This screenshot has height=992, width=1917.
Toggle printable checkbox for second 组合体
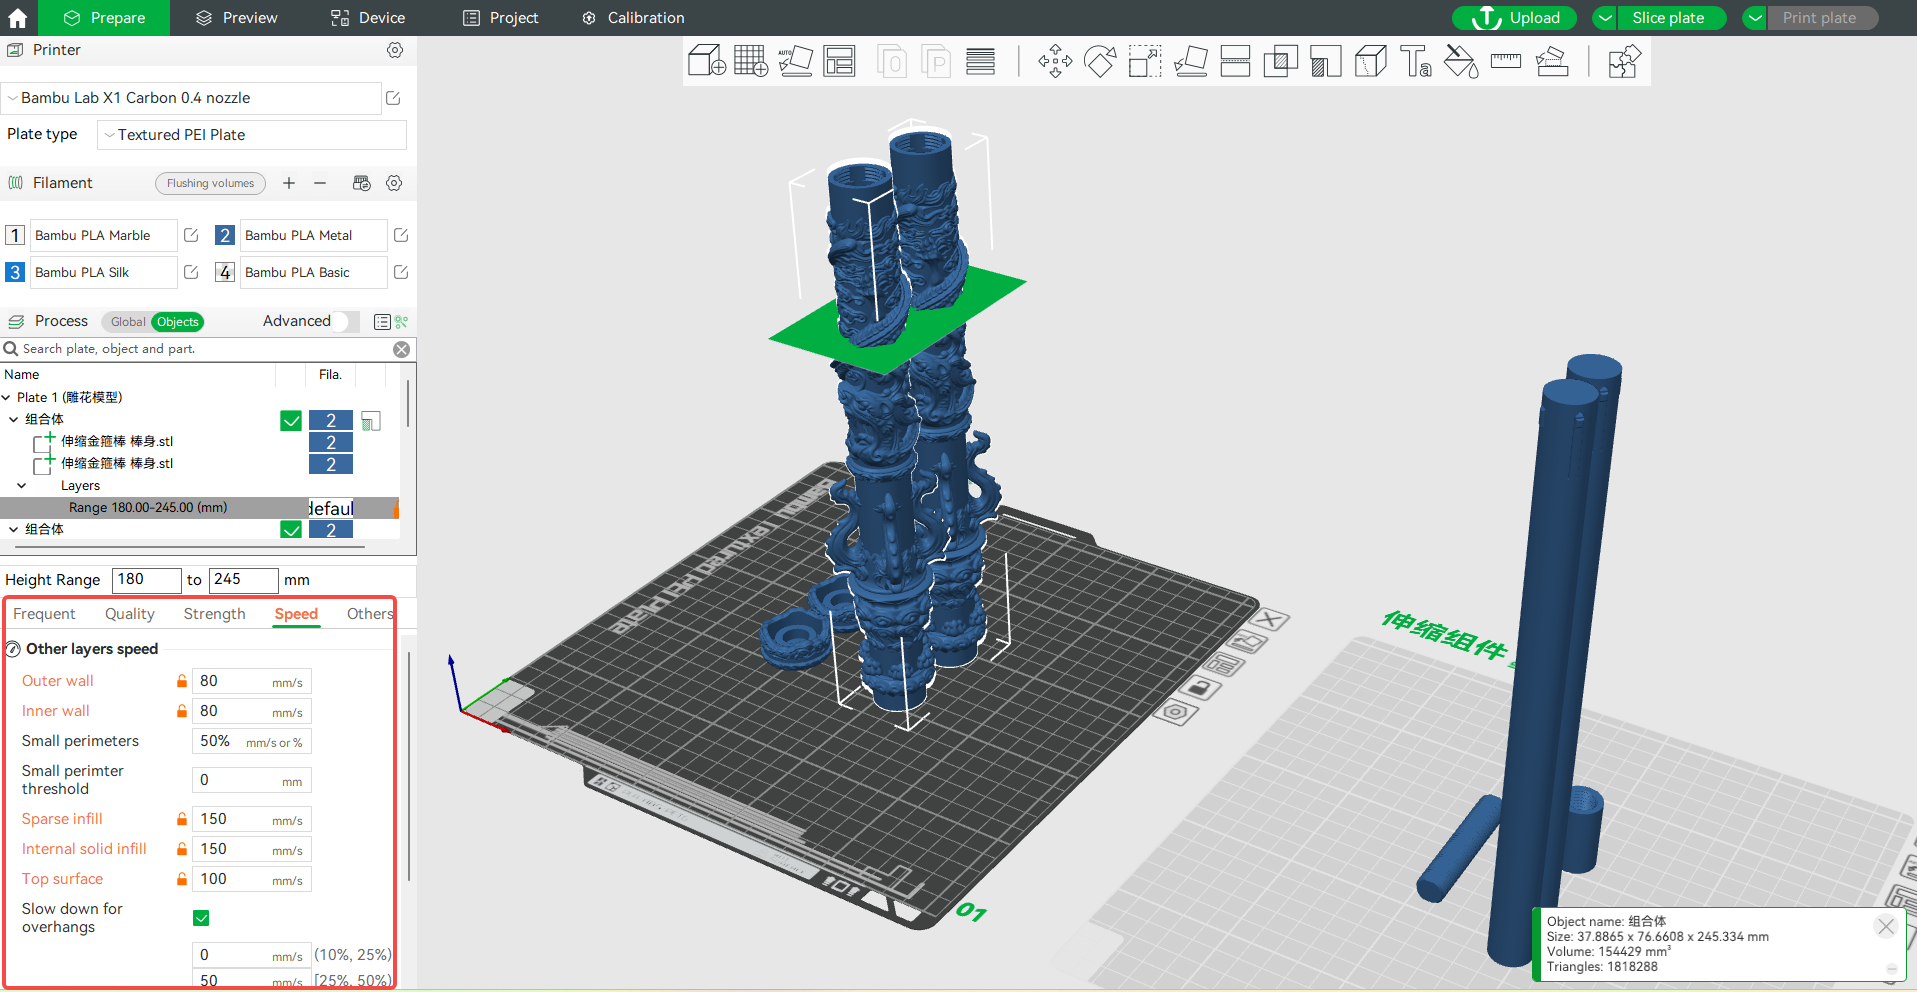pyautogui.click(x=291, y=530)
